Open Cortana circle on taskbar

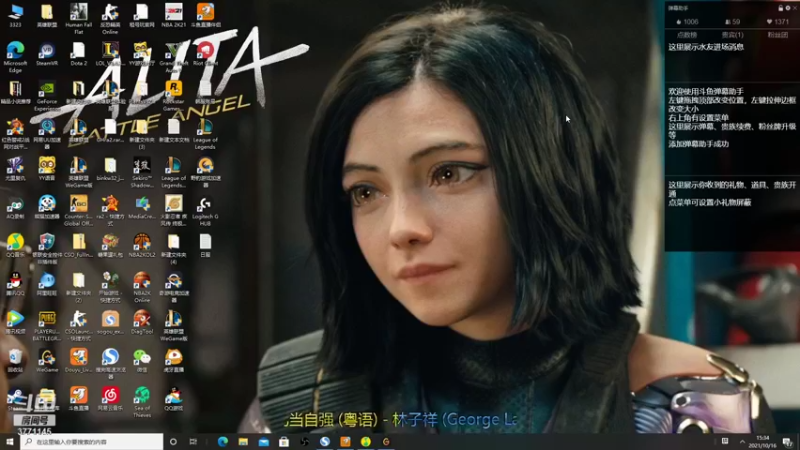tap(173, 441)
